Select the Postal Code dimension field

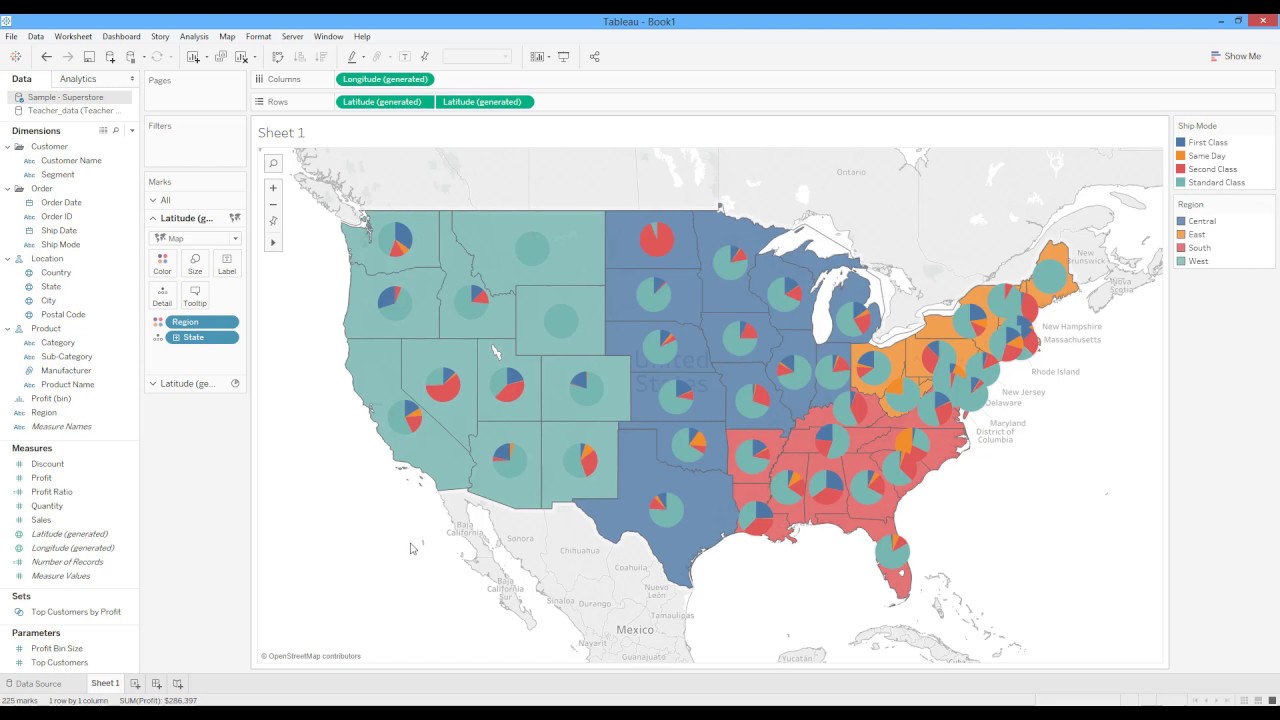[63, 315]
